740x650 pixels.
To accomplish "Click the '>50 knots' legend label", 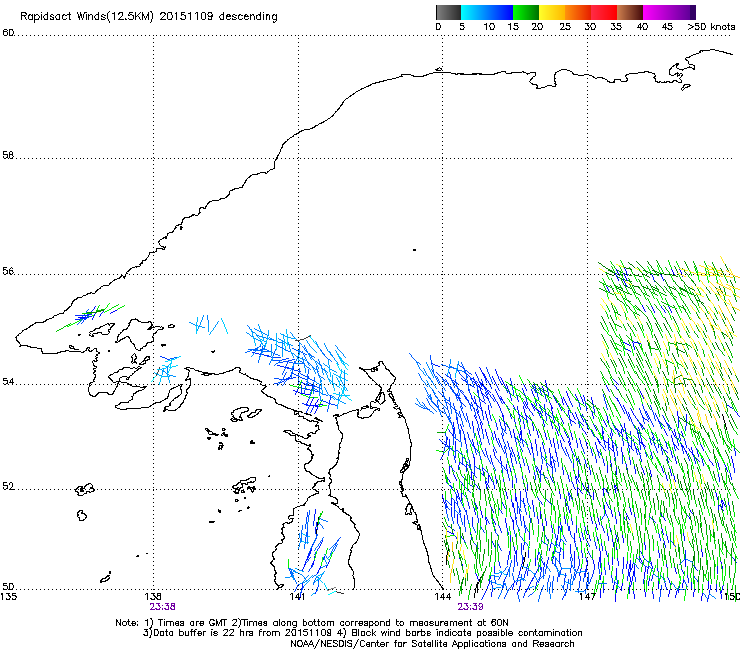I will [x=711, y=27].
